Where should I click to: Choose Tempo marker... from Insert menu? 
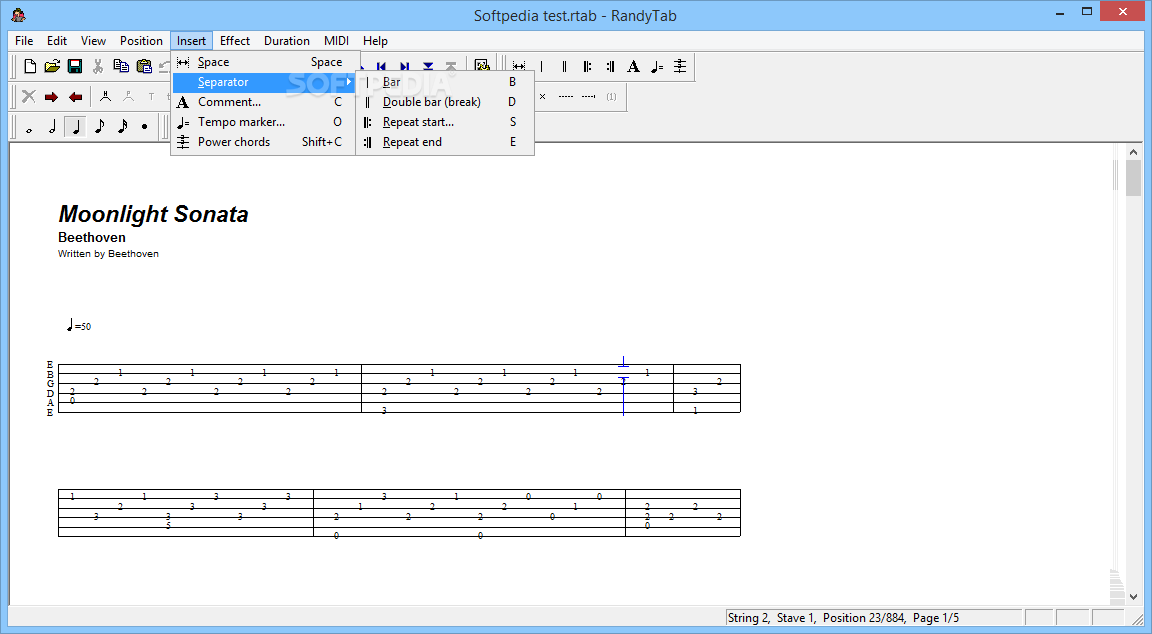click(264, 122)
